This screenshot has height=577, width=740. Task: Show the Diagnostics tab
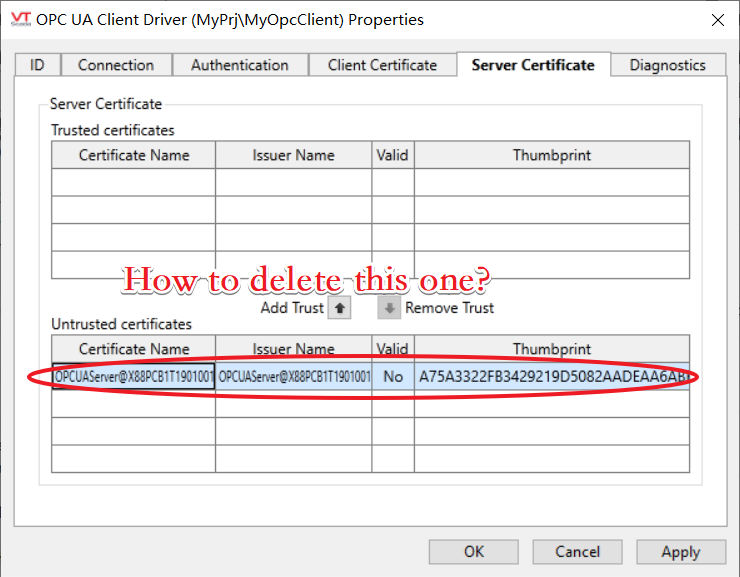tap(667, 65)
